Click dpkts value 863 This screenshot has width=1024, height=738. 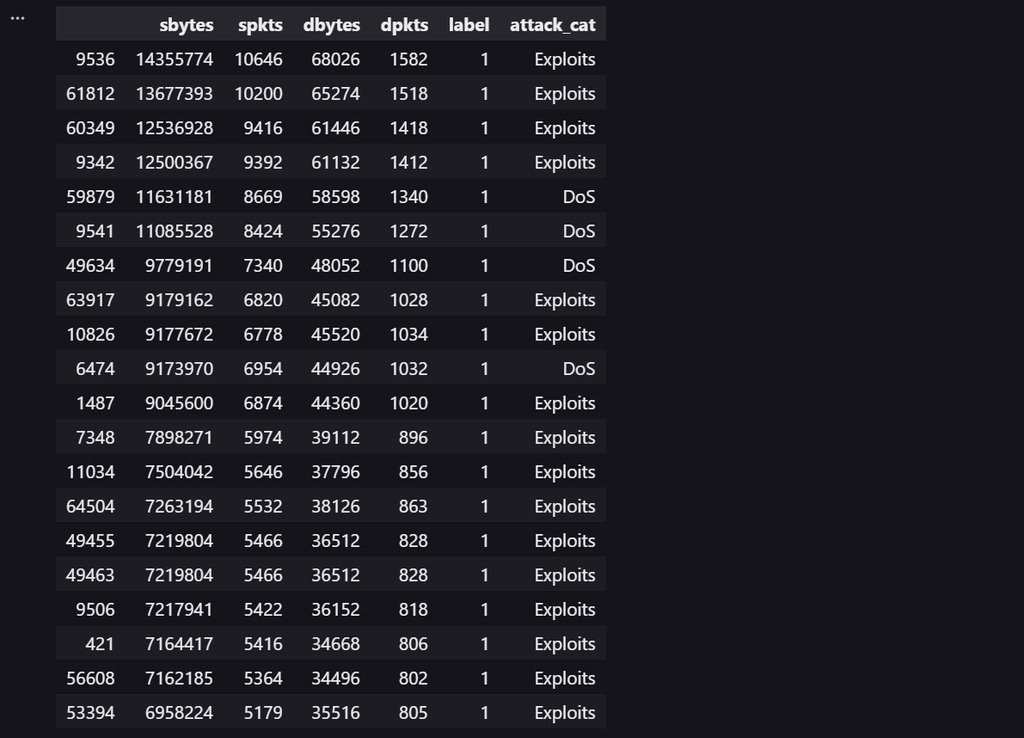click(413, 507)
